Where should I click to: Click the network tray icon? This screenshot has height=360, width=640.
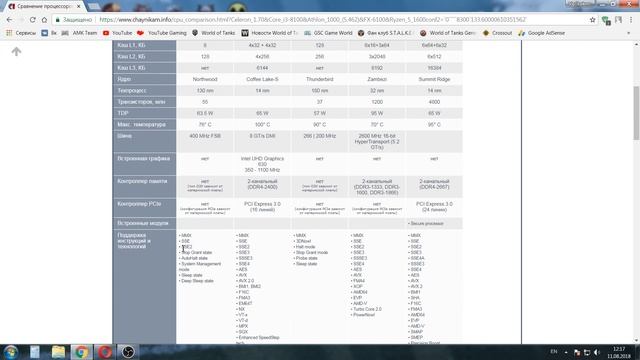pos(587,352)
